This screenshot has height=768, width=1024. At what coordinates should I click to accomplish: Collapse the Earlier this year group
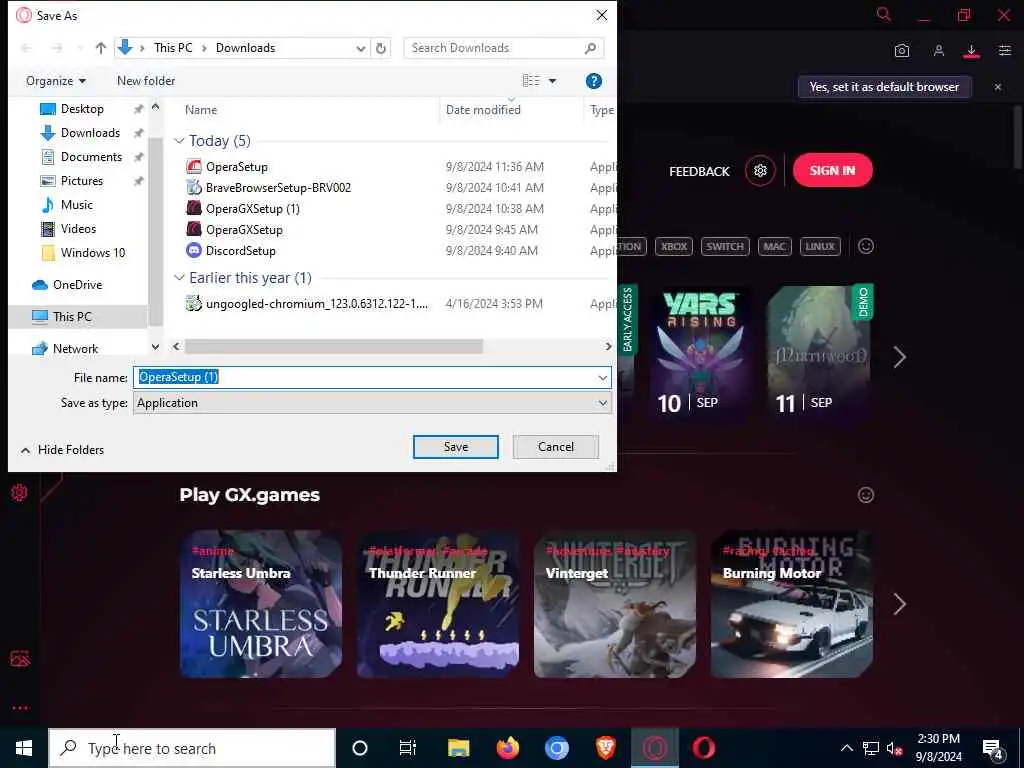[179, 278]
